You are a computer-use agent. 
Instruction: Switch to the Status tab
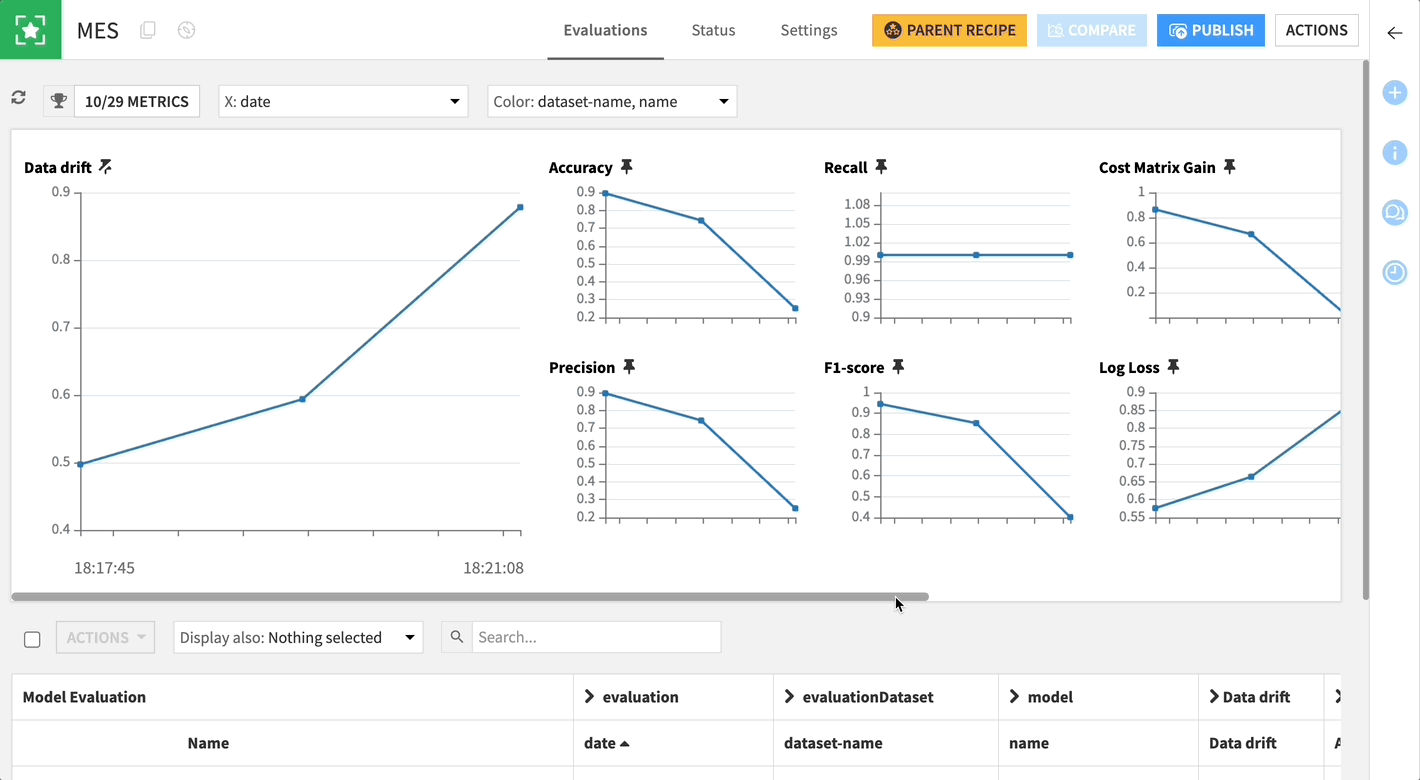(713, 30)
